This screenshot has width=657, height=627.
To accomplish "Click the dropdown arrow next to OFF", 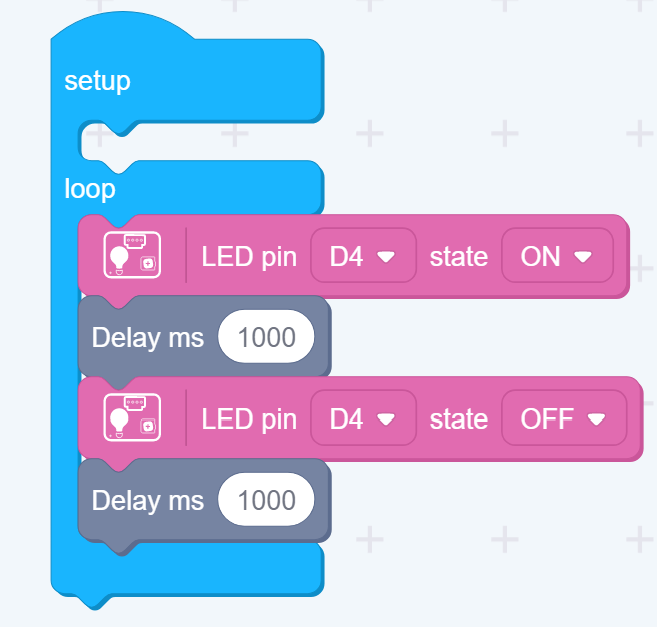I will click(x=596, y=419).
